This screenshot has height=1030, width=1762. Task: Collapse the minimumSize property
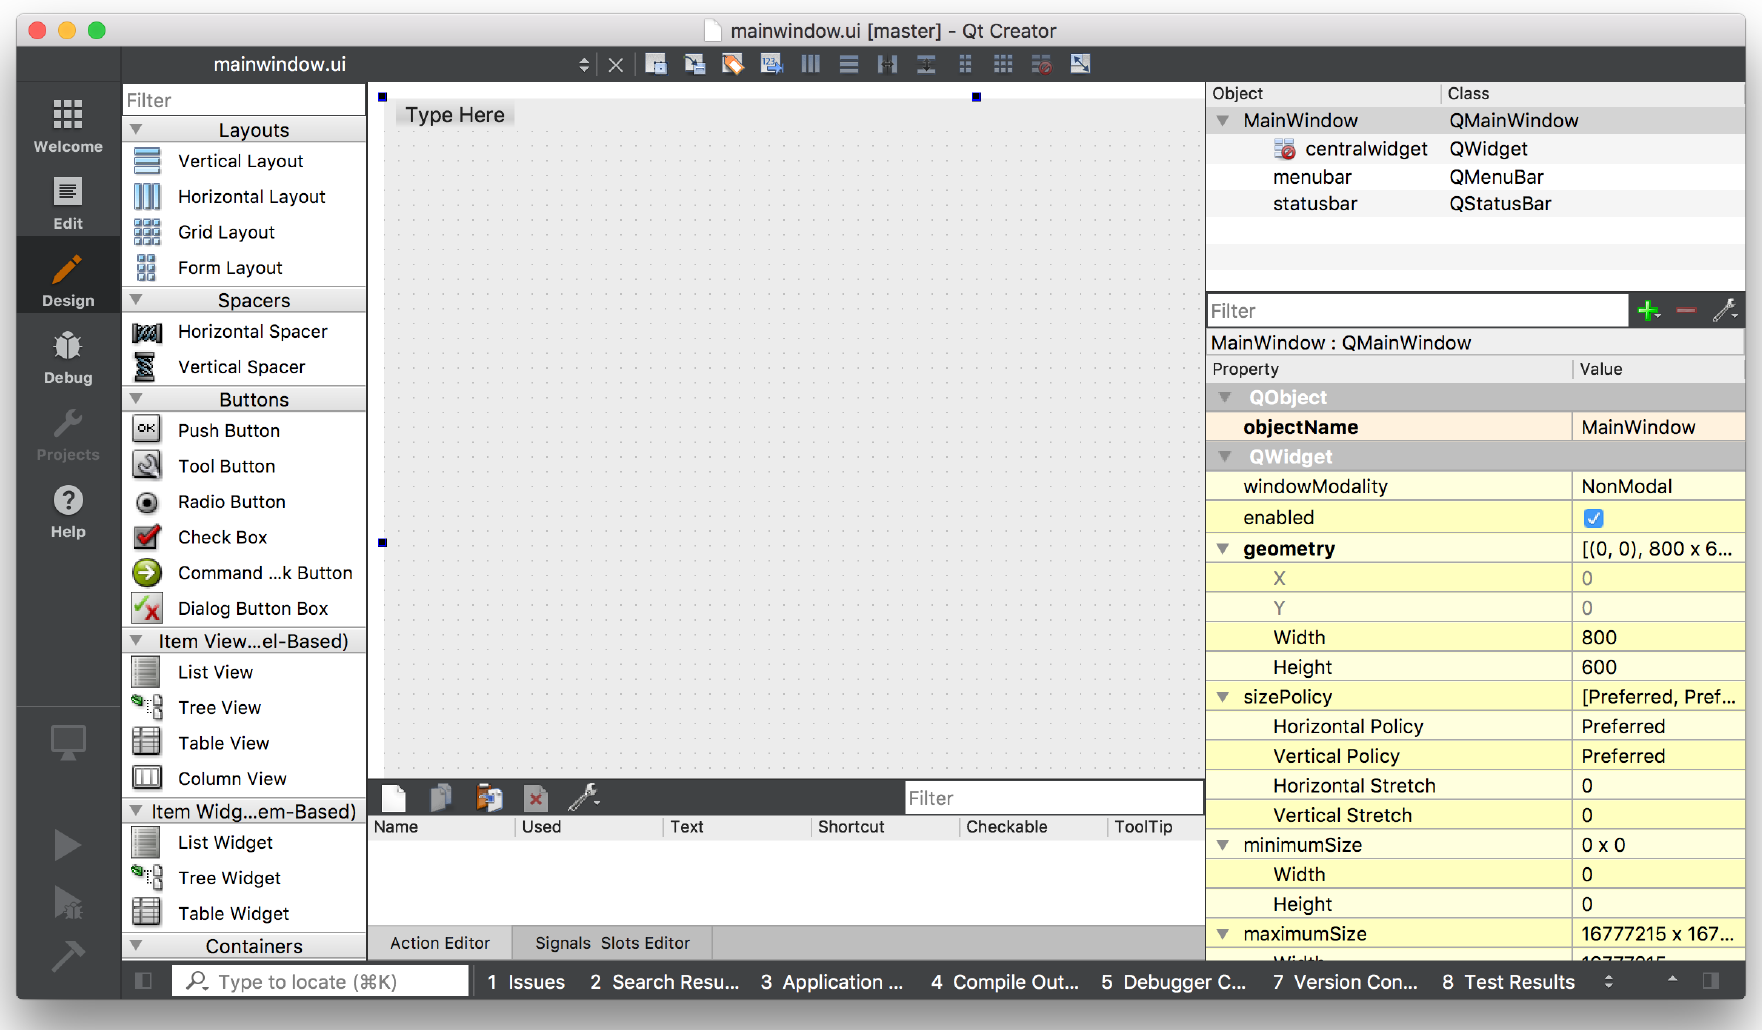(1223, 845)
